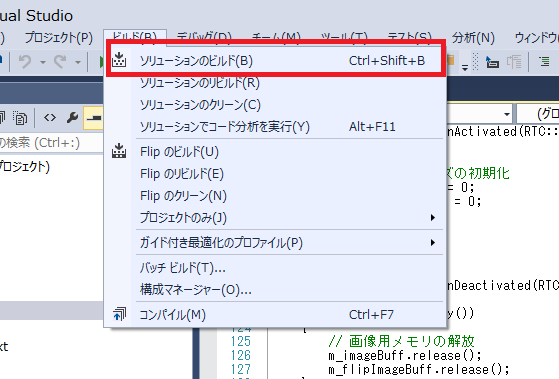Toggle the Preview Selected Items button
This screenshot has height=379, width=559.
(x=93, y=118)
